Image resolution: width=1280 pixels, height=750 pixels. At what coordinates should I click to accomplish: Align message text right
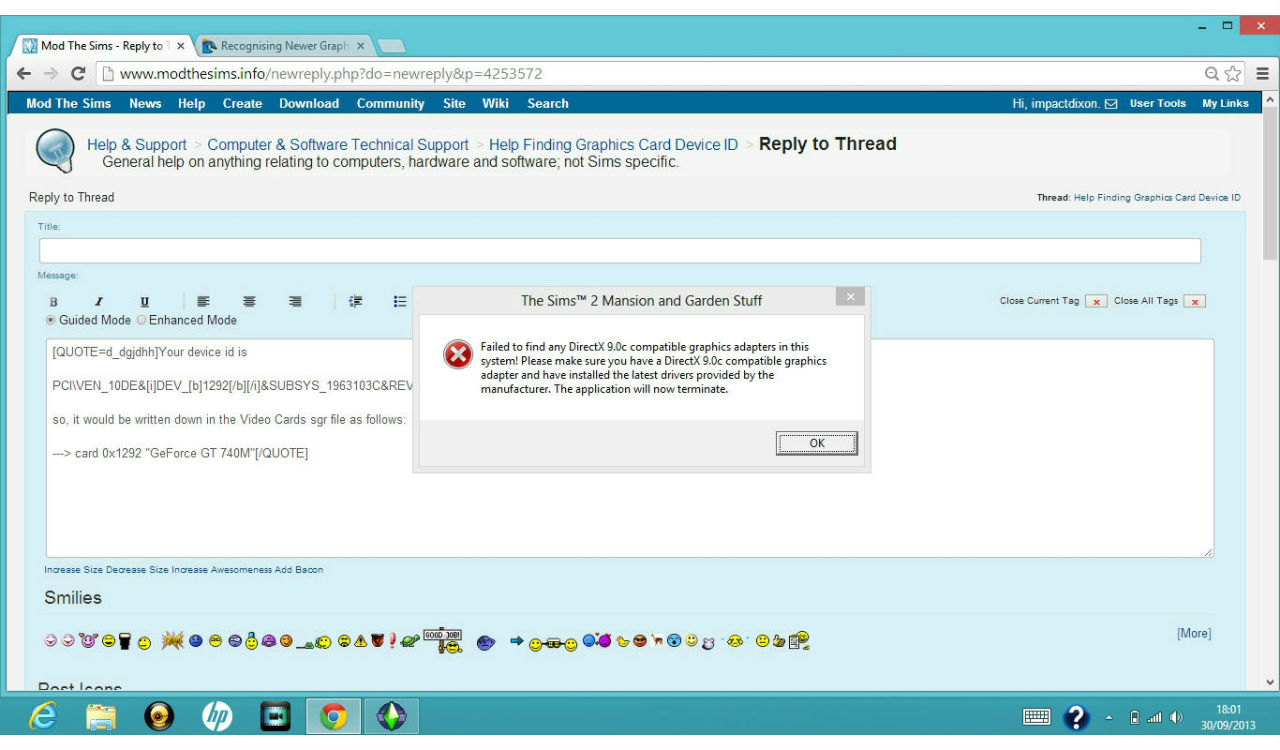tap(295, 301)
